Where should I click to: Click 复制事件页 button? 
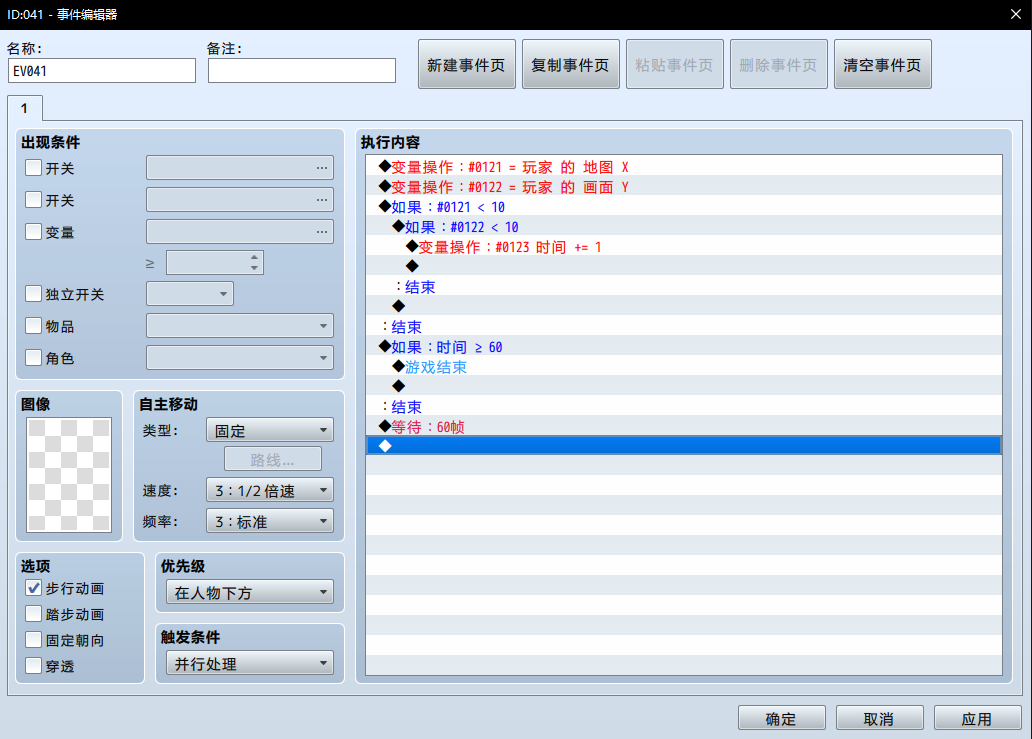tap(571, 64)
